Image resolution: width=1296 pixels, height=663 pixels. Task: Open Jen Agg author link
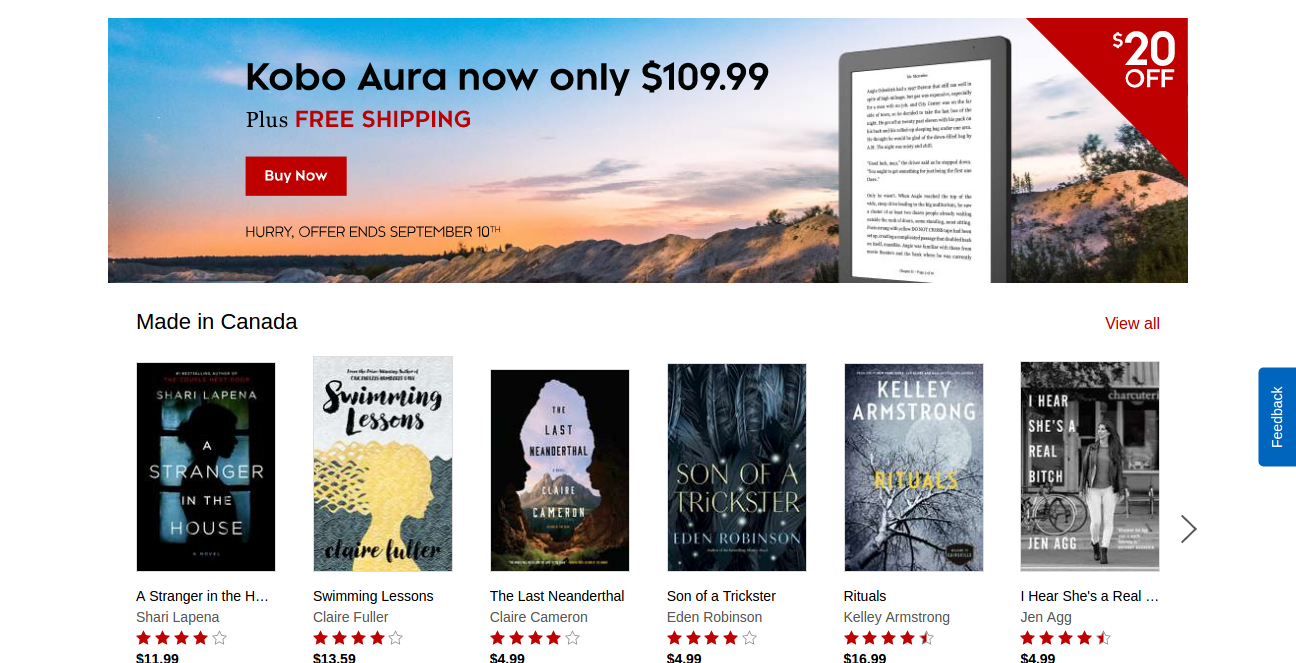(x=1046, y=617)
